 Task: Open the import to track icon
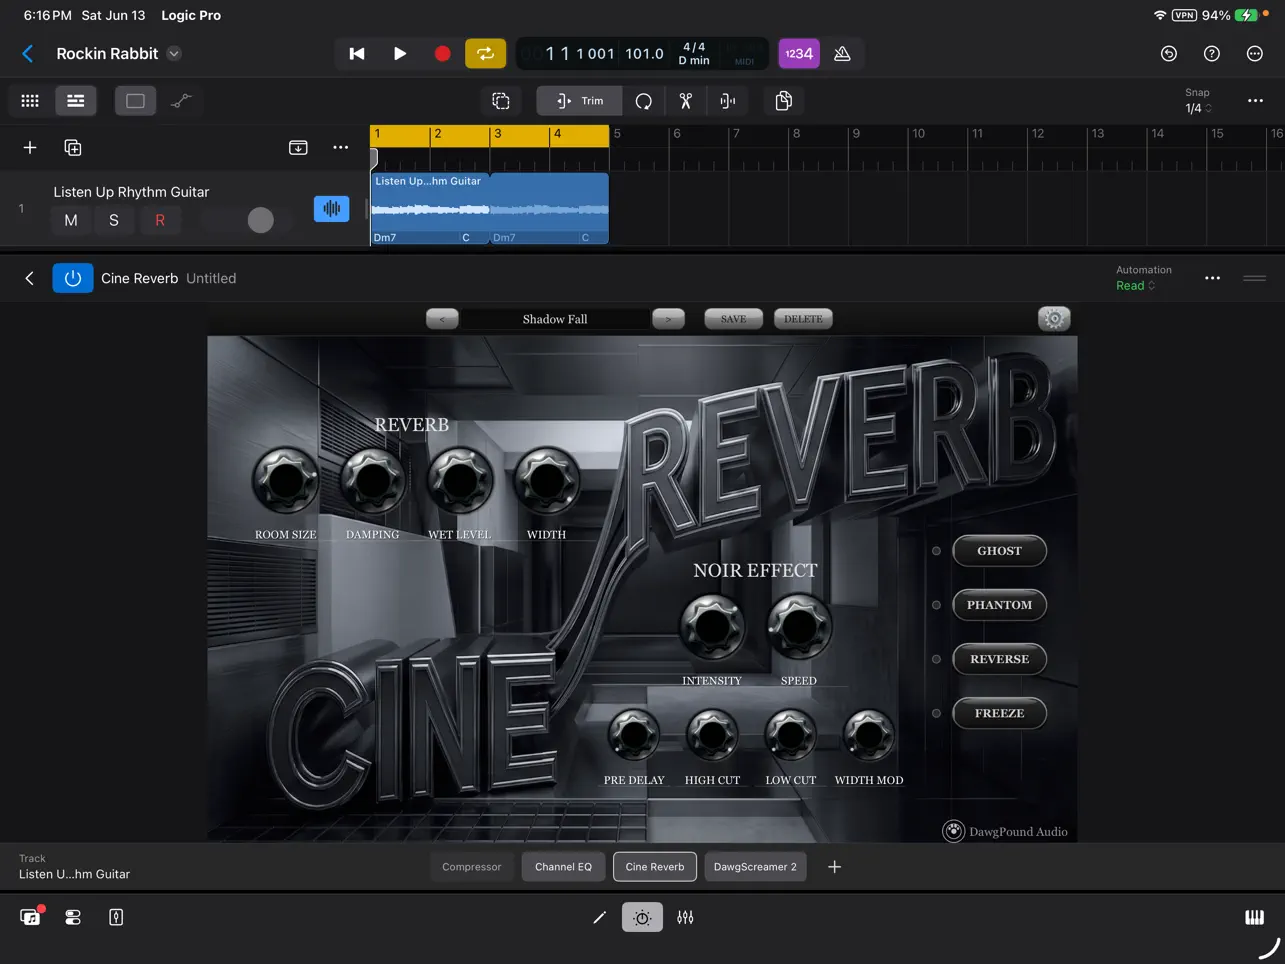[298, 148]
